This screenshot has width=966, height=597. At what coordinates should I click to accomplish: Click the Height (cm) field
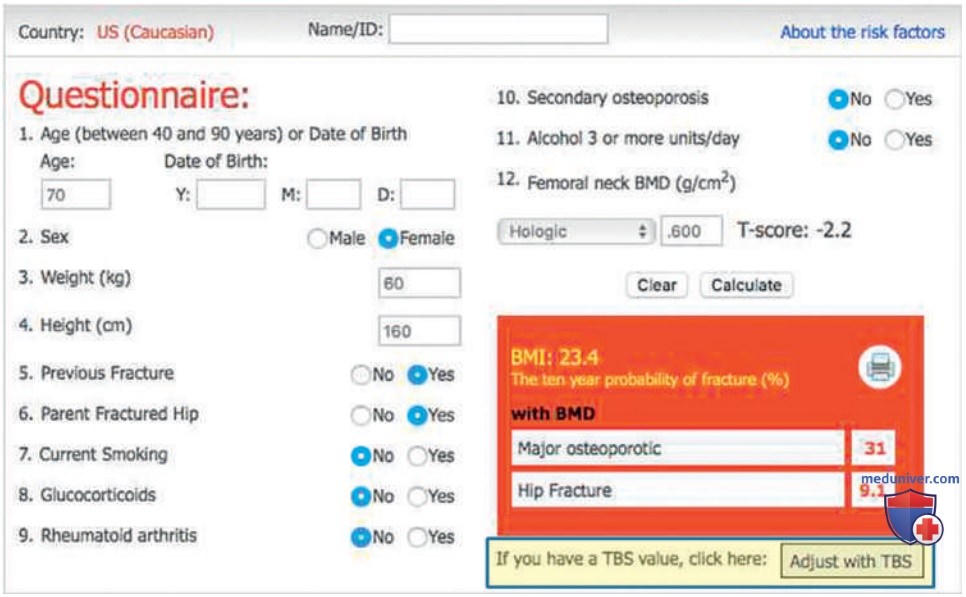click(x=419, y=331)
